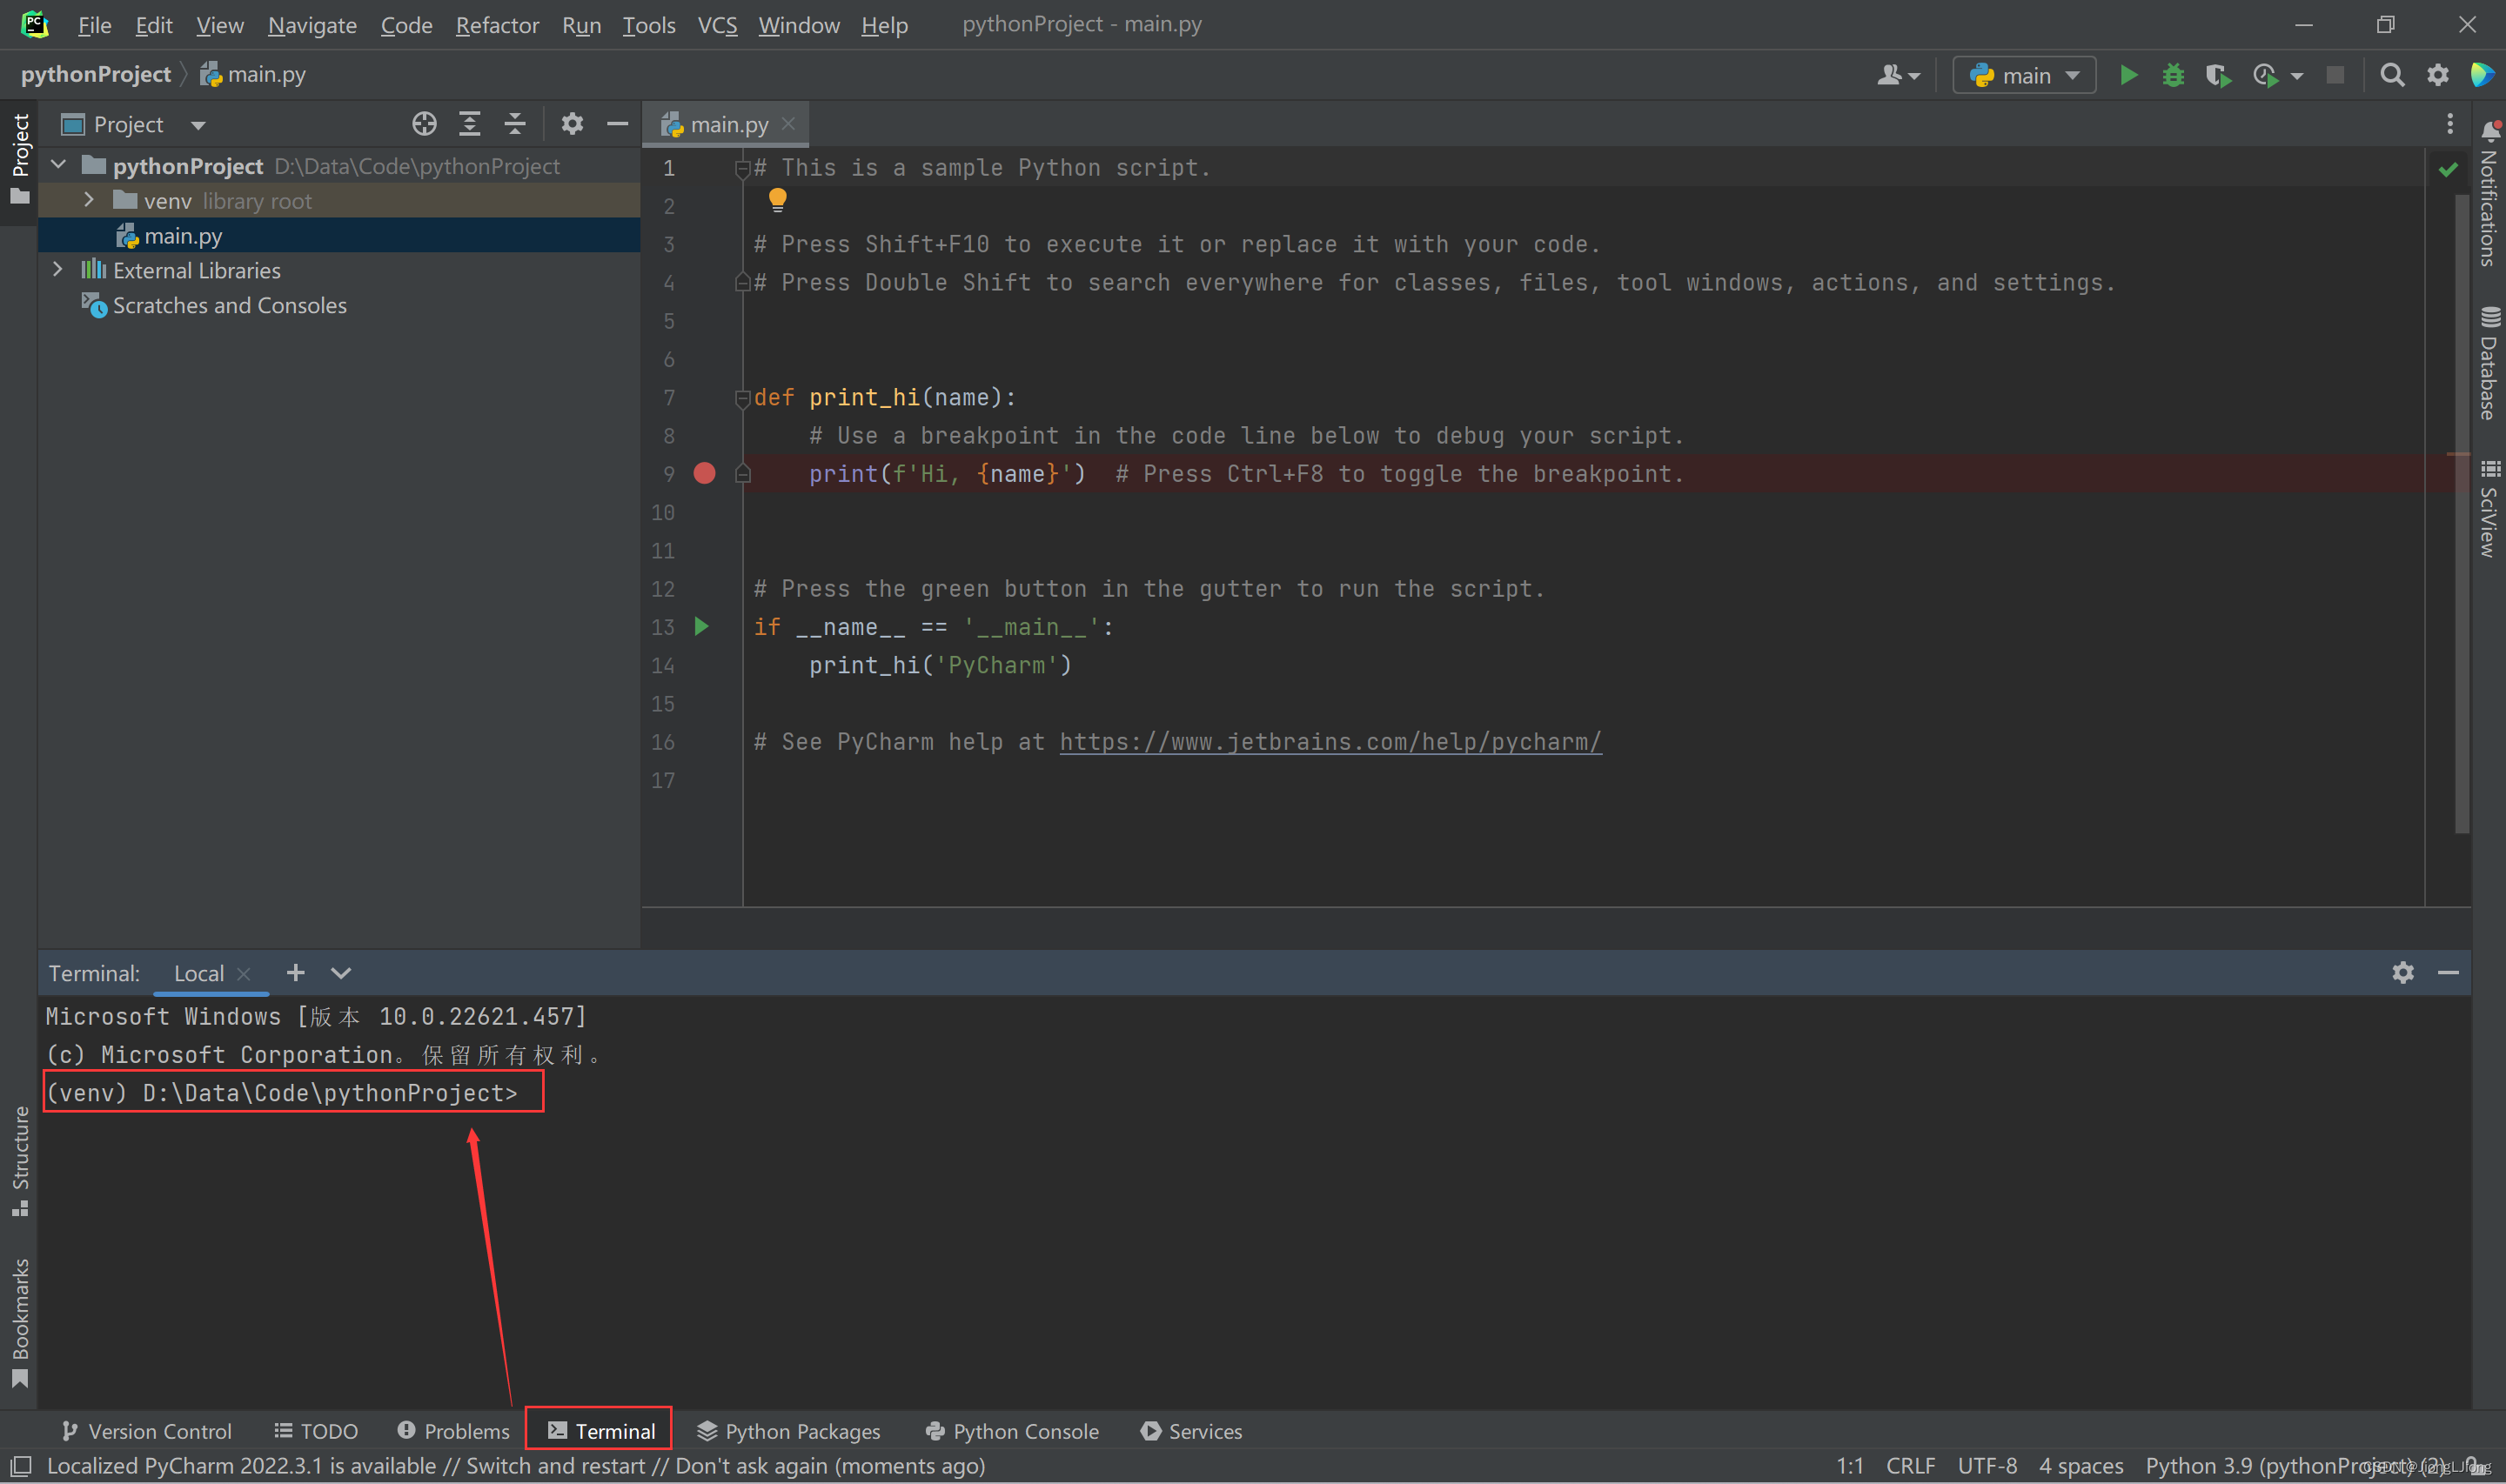Run script from gutter play icon on line 13
This screenshot has height=1484, width=2506.
pyautogui.click(x=701, y=626)
